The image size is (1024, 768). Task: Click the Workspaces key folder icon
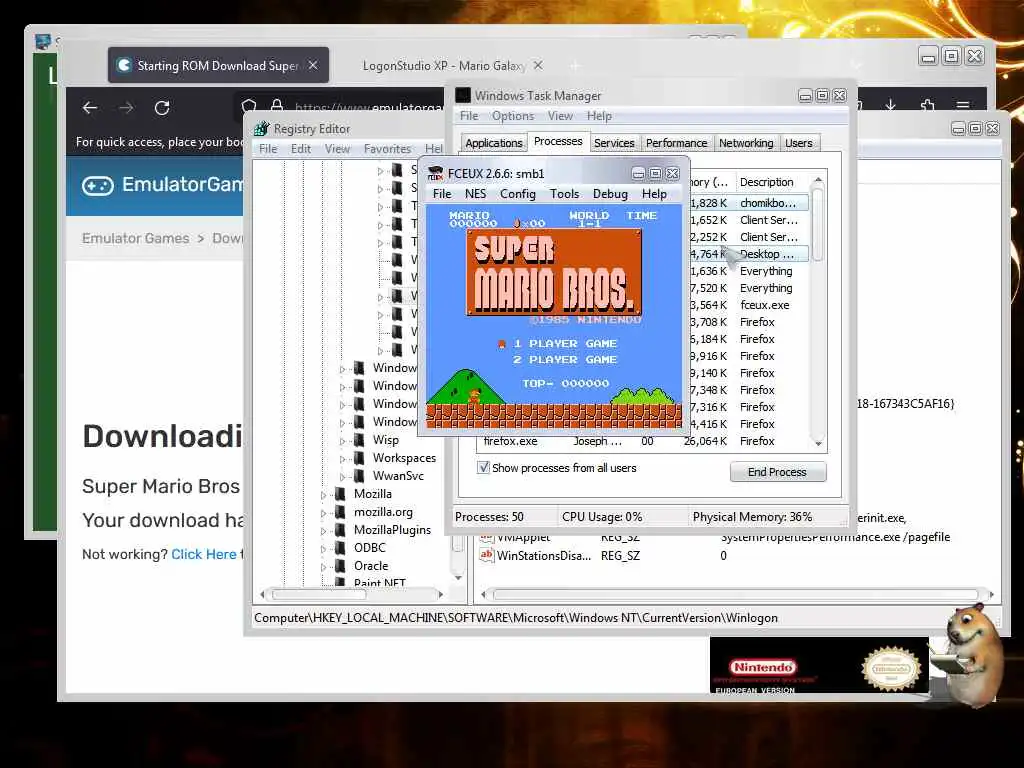[359, 458]
